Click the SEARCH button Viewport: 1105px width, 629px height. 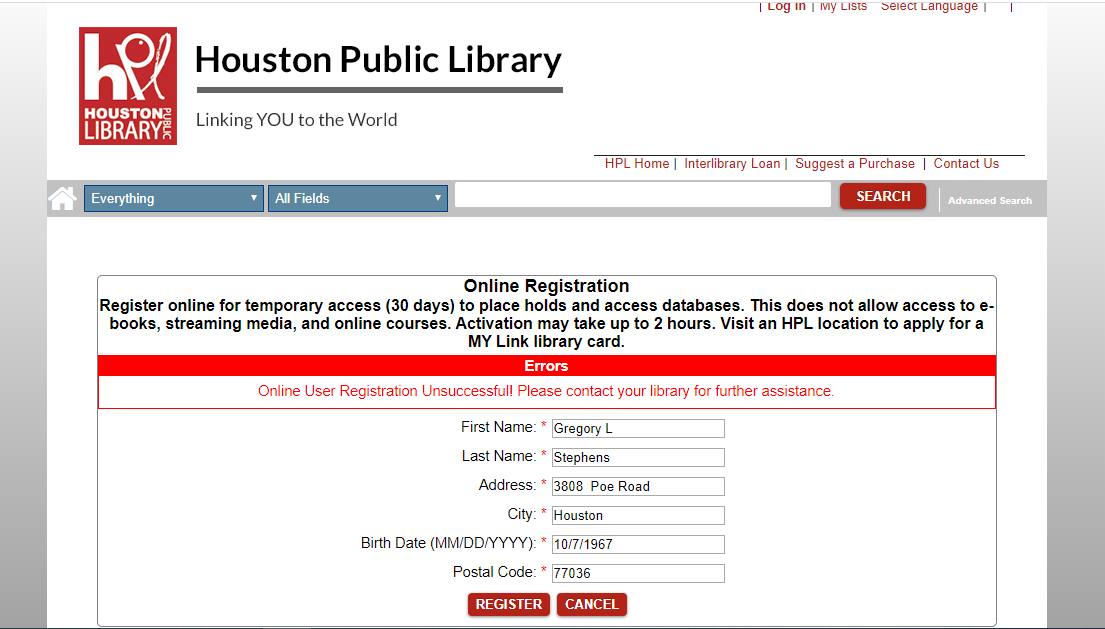(882, 196)
